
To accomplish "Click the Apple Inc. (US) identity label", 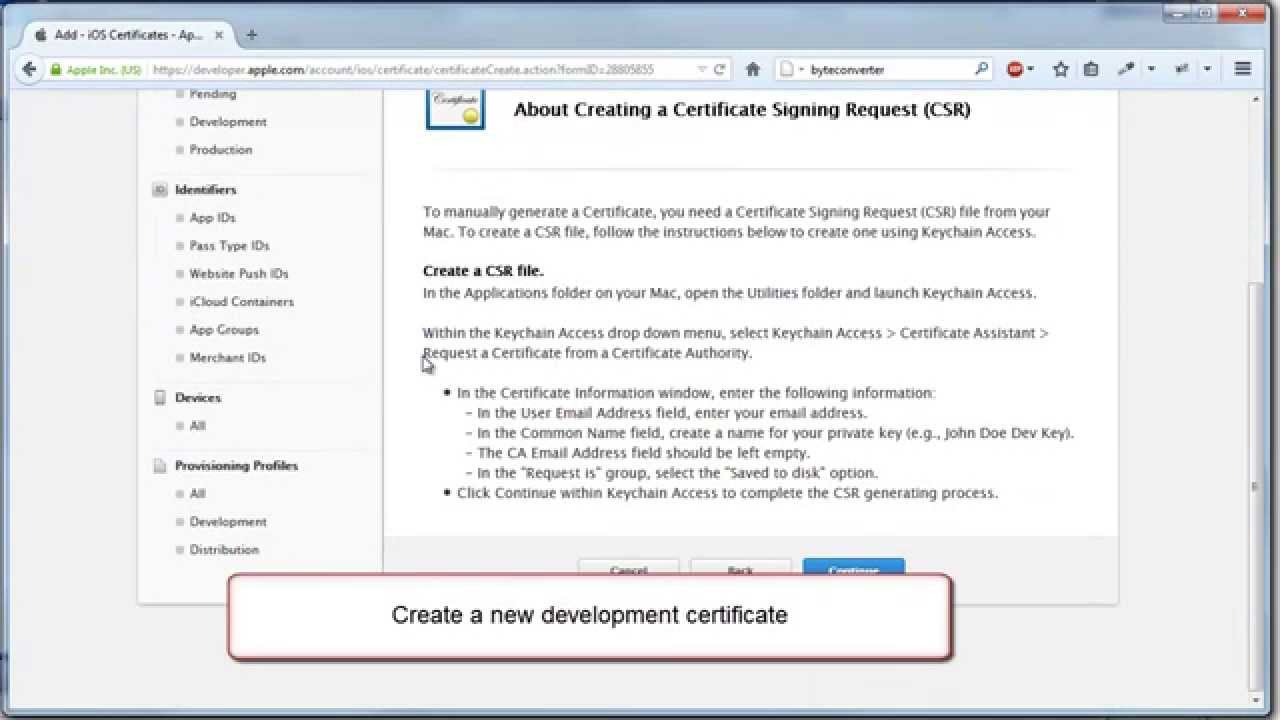I will point(104,70).
